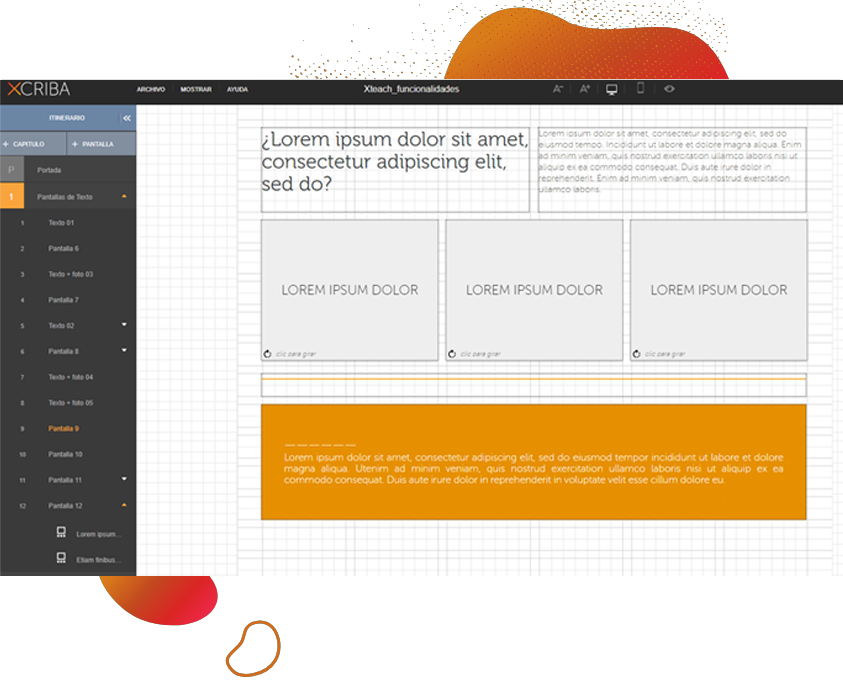The width and height of the screenshot is (843, 681).
Task: Open Texto + foto 03 in the itinerary
Action: pyautogui.click(x=70, y=274)
